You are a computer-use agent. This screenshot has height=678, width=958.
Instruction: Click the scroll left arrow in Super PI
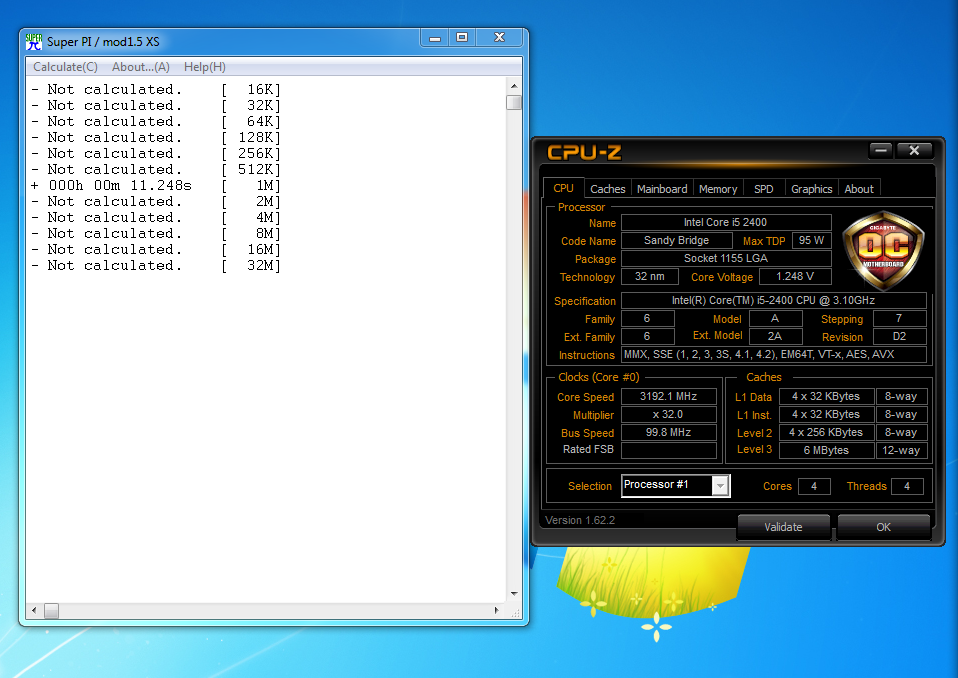tap(34, 610)
